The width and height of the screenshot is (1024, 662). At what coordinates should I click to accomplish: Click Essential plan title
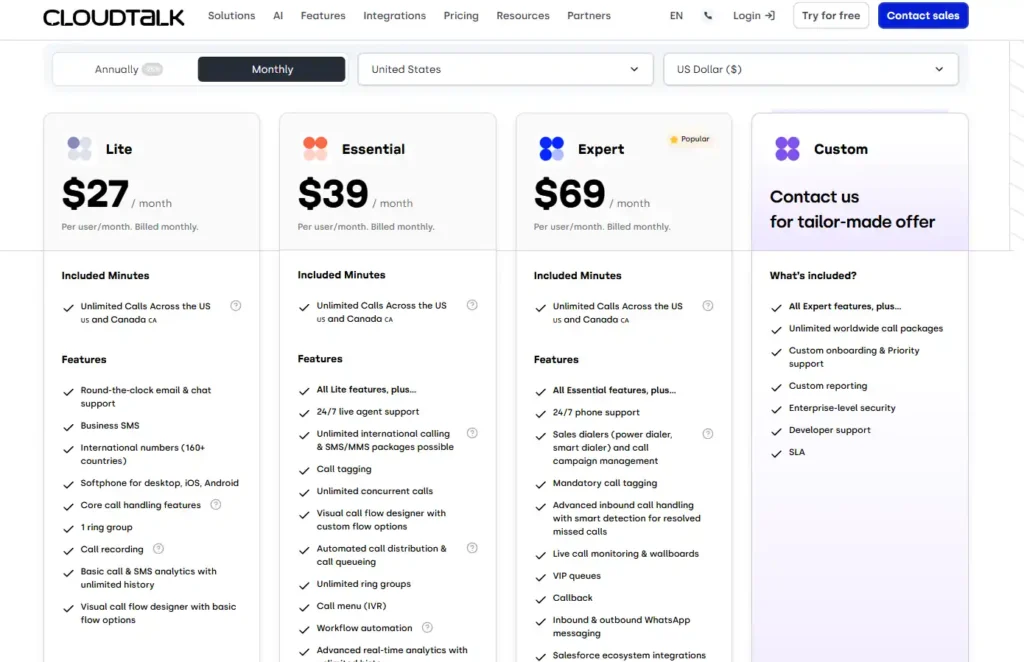[374, 149]
